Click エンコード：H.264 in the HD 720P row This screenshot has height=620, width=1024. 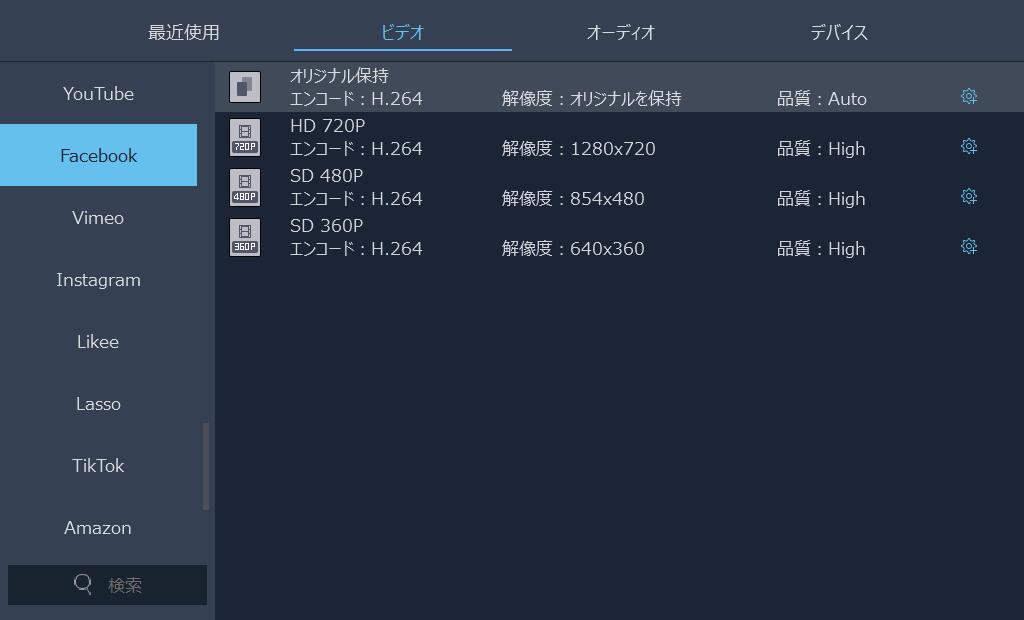[x=356, y=149]
